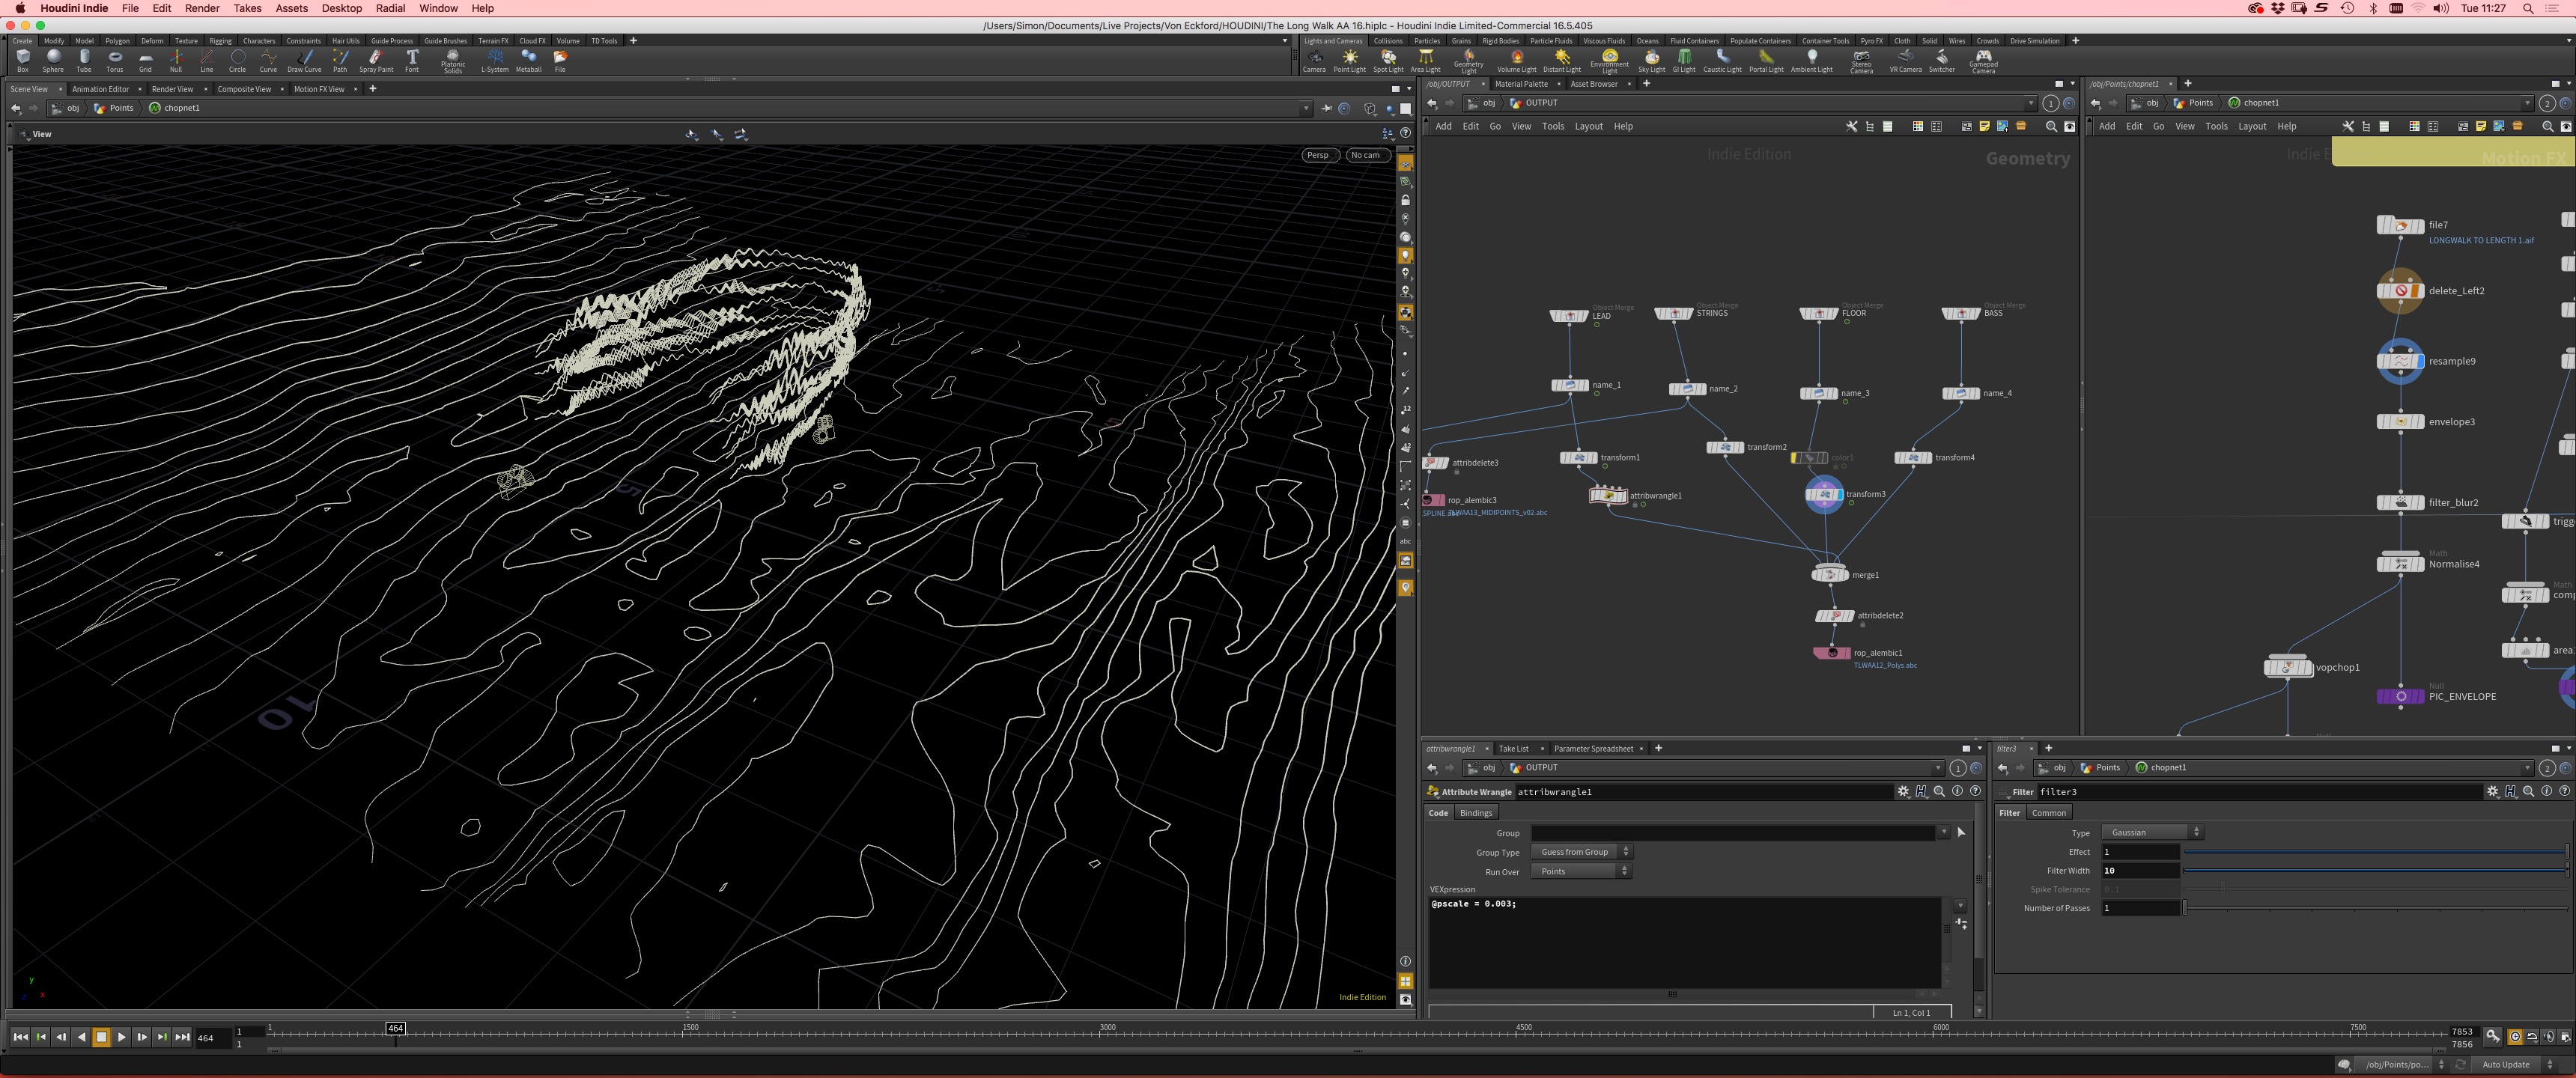Click the Point Light tool
The image size is (2576, 1078).
(x=1349, y=61)
